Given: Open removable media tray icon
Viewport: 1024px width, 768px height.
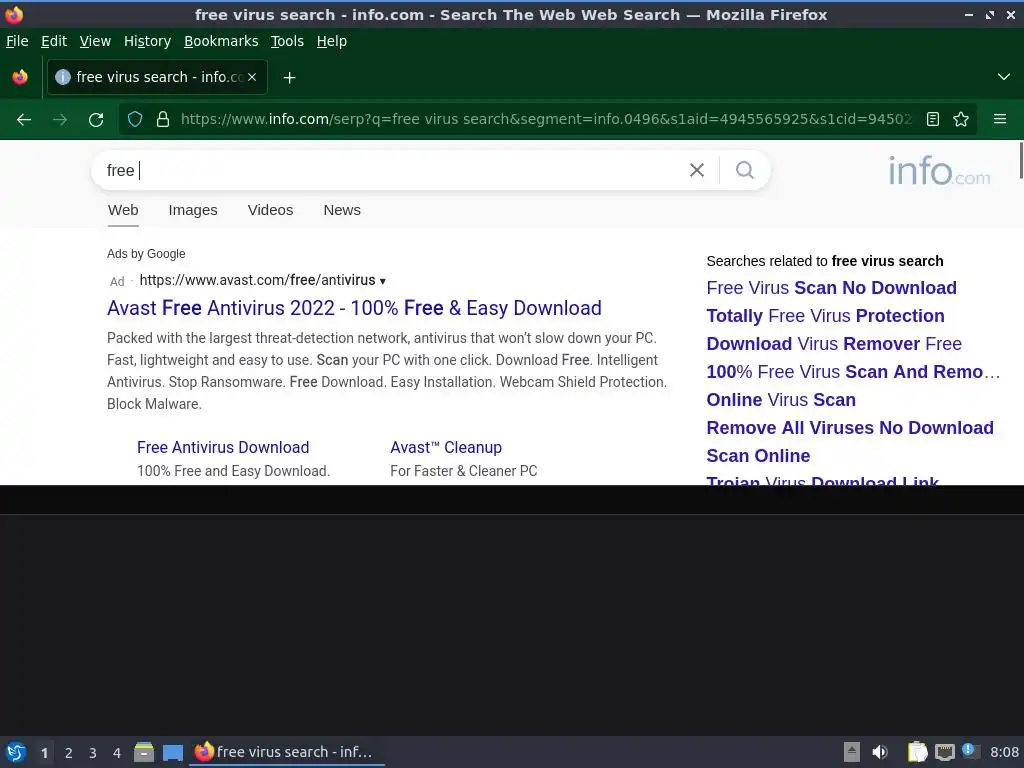Looking at the screenshot, I should click(x=852, y=752).
